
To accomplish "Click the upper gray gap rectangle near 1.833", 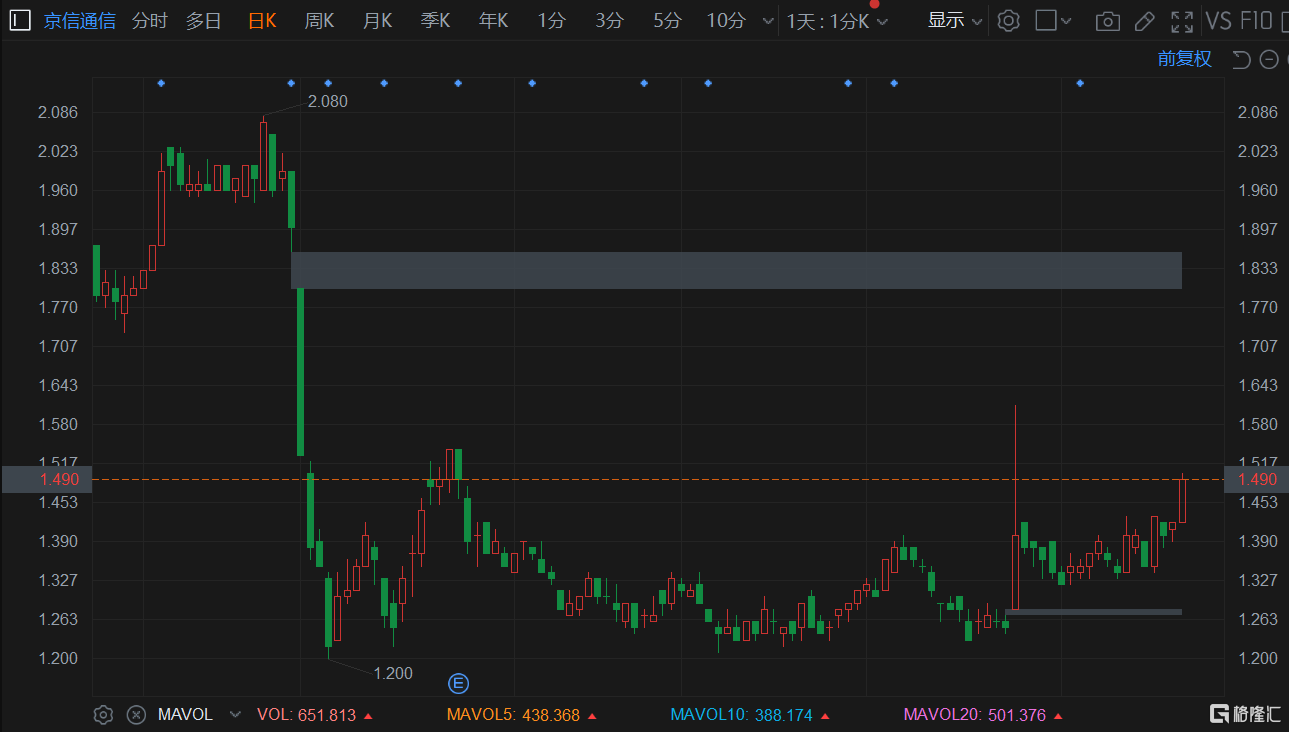I will (x=736, y=270).
